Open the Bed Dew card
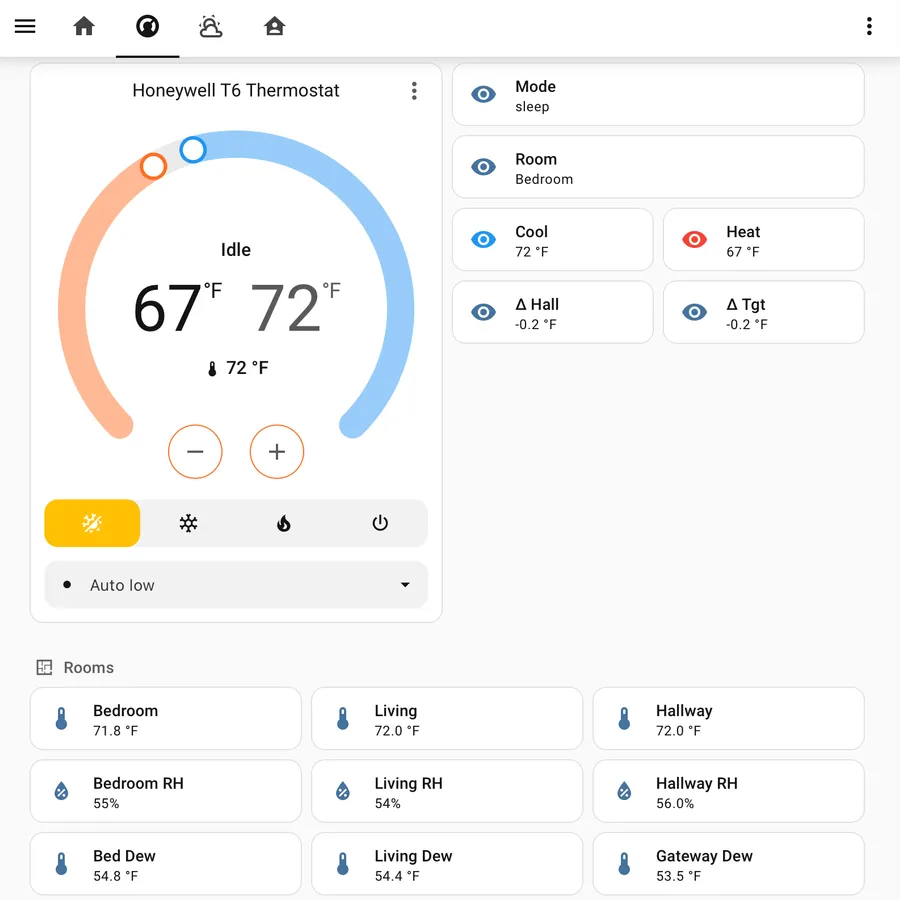The image size is (900, 900). point(166,864)
